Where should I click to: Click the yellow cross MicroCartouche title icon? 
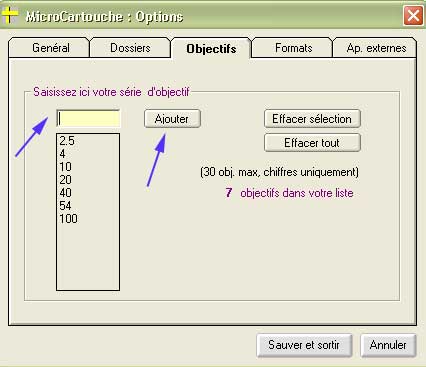(9, 15)
